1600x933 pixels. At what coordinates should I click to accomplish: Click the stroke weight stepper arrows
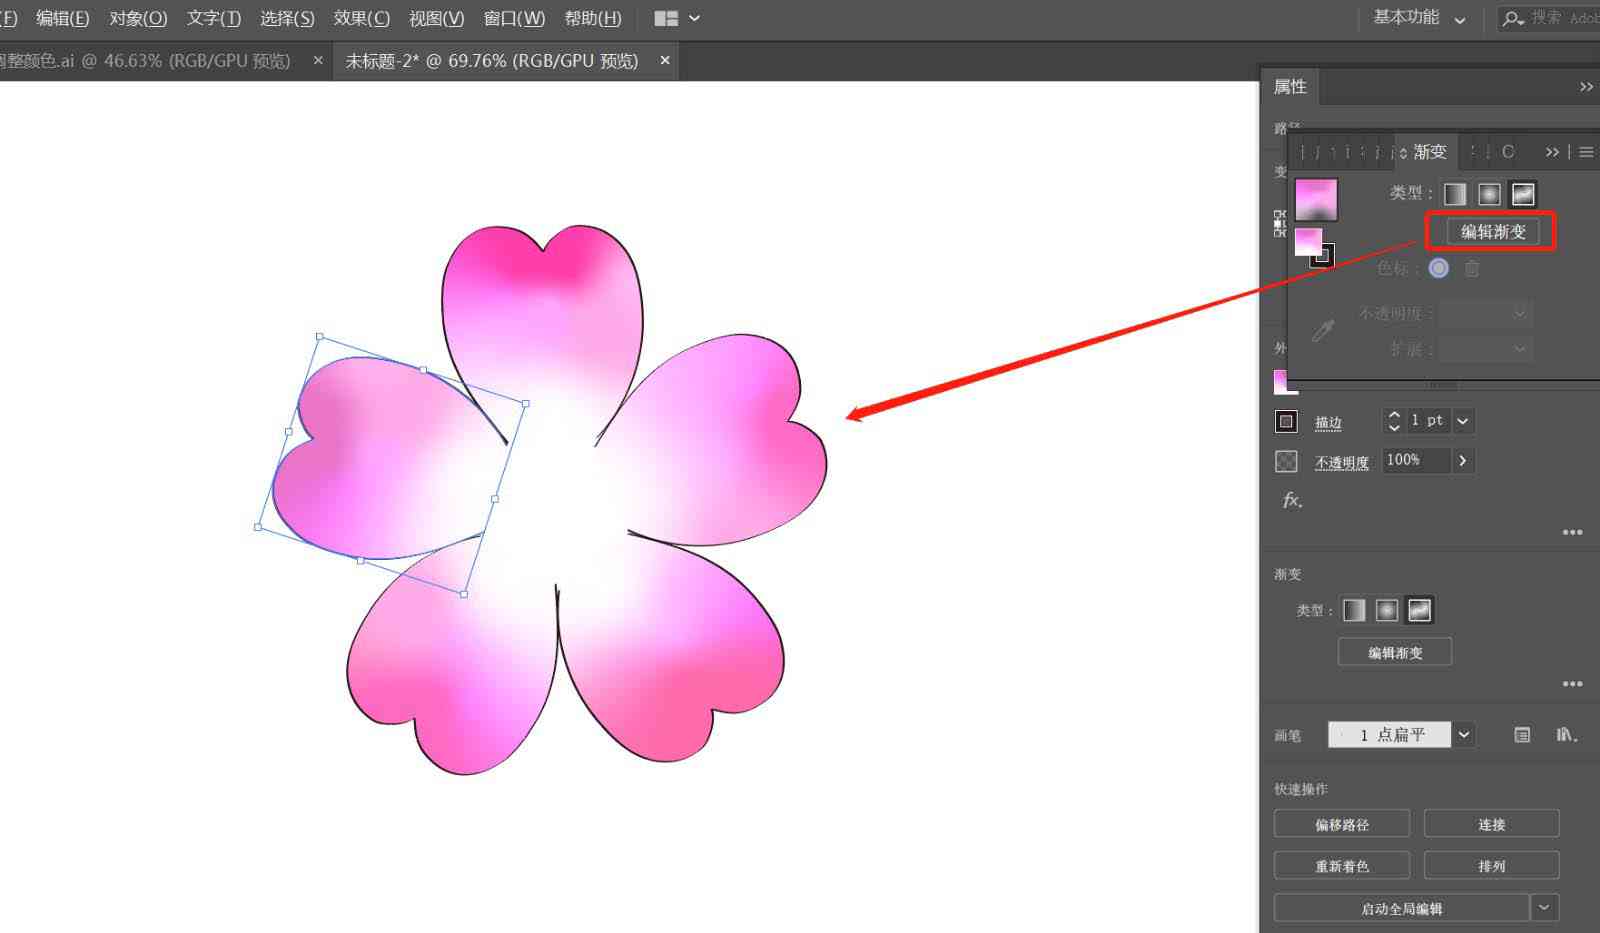click(x=1394, y=421)
